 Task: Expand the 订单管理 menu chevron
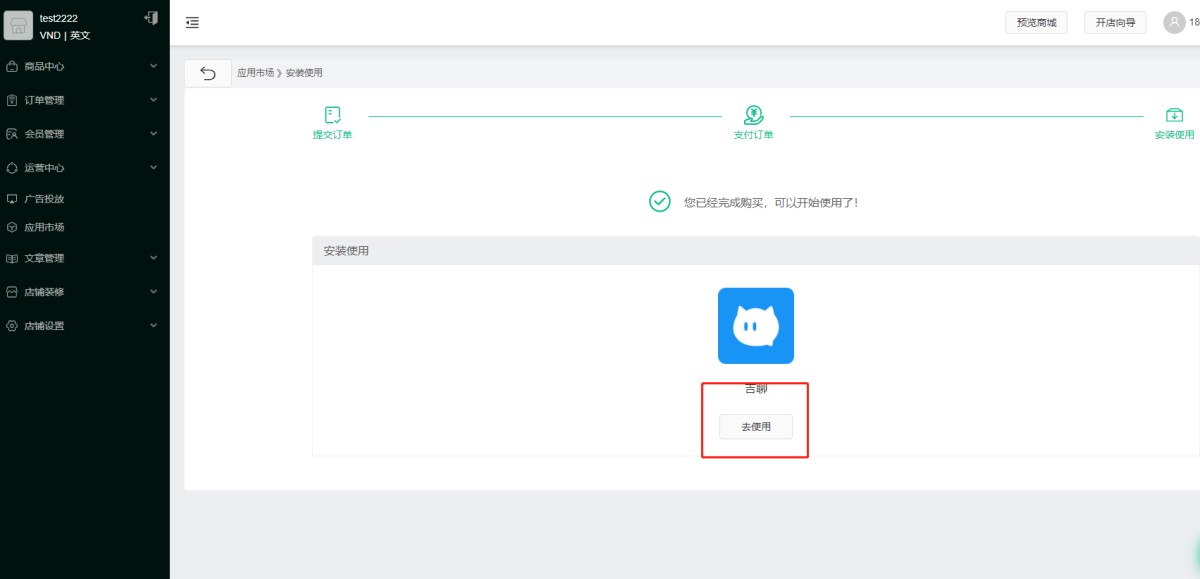pyautogui.click(x=153, y=100)
